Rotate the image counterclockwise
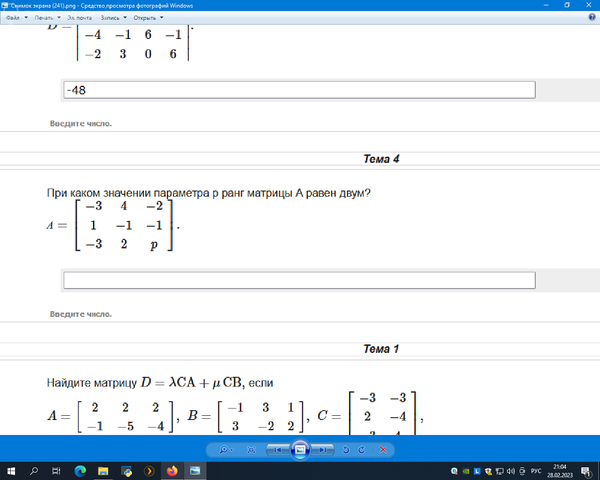 pos(346,450)
